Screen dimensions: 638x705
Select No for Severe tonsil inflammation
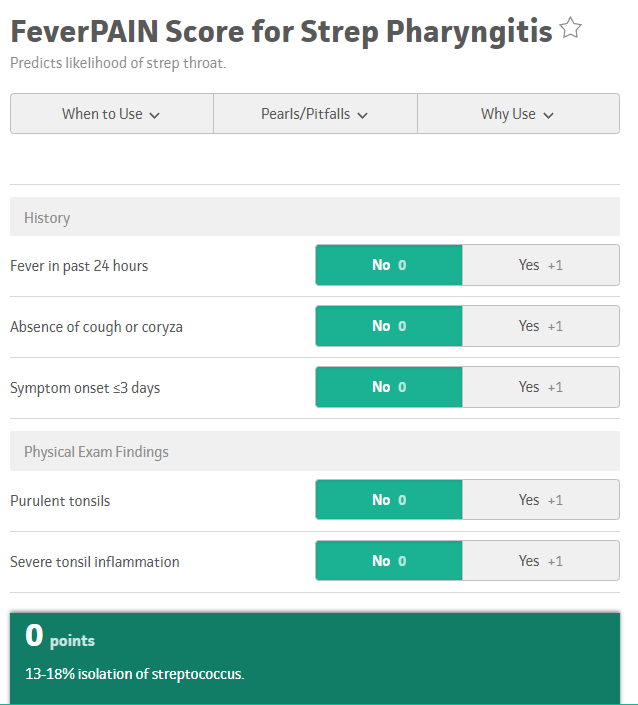[389, 561]
